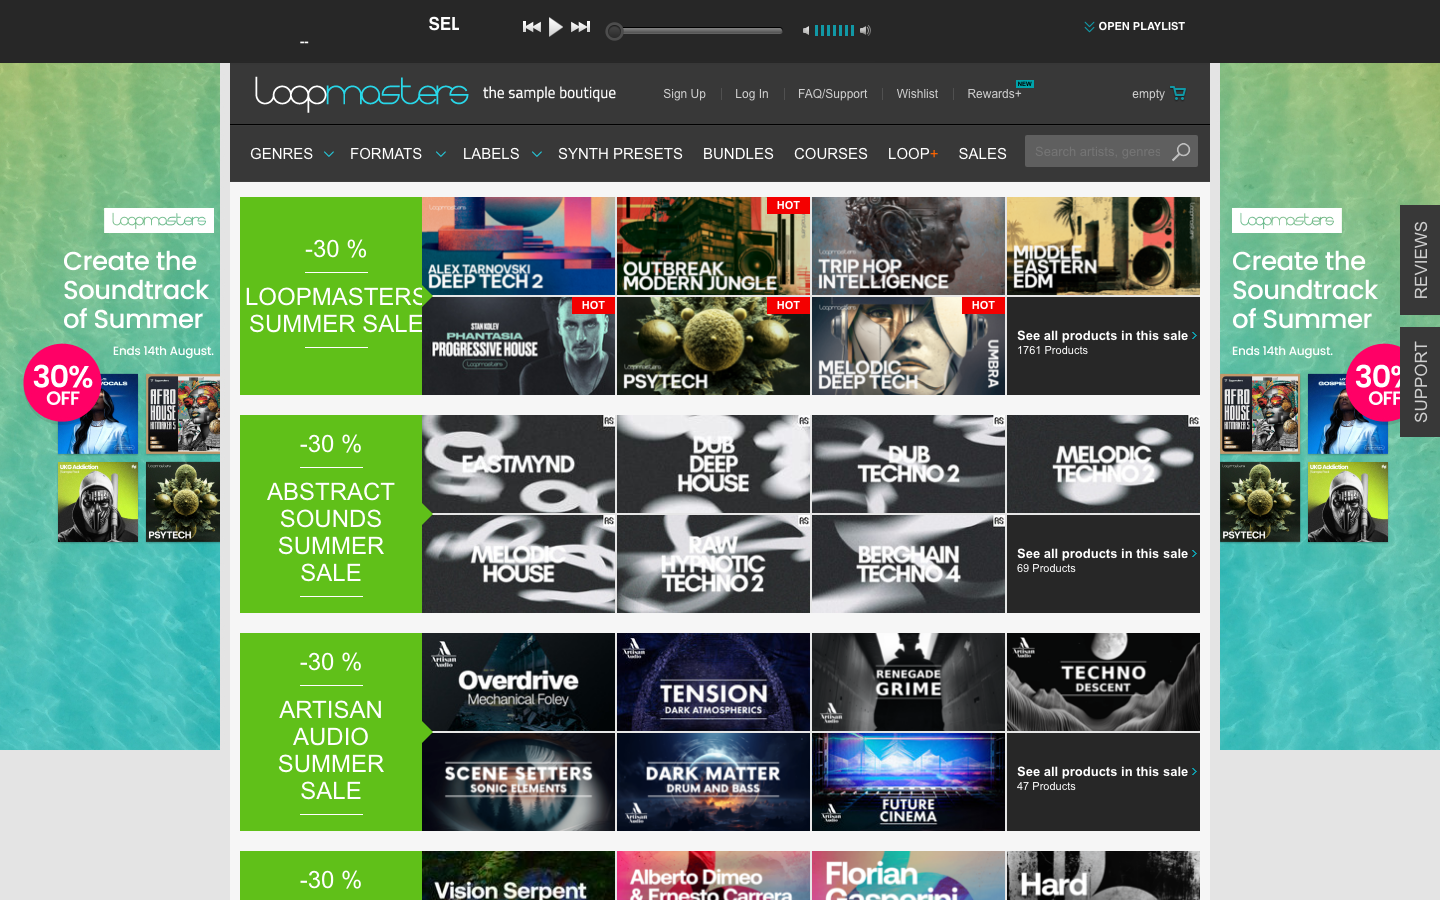1440x900 pixels.
Task: Focus the search artists, genres field
Action: 1097,151
